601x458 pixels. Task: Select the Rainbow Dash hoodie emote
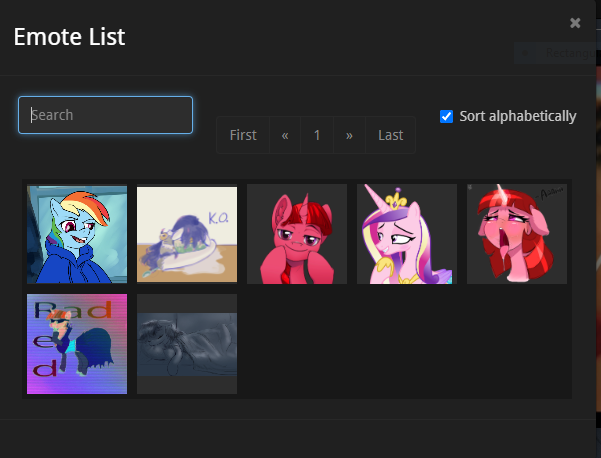pos(77,234)
